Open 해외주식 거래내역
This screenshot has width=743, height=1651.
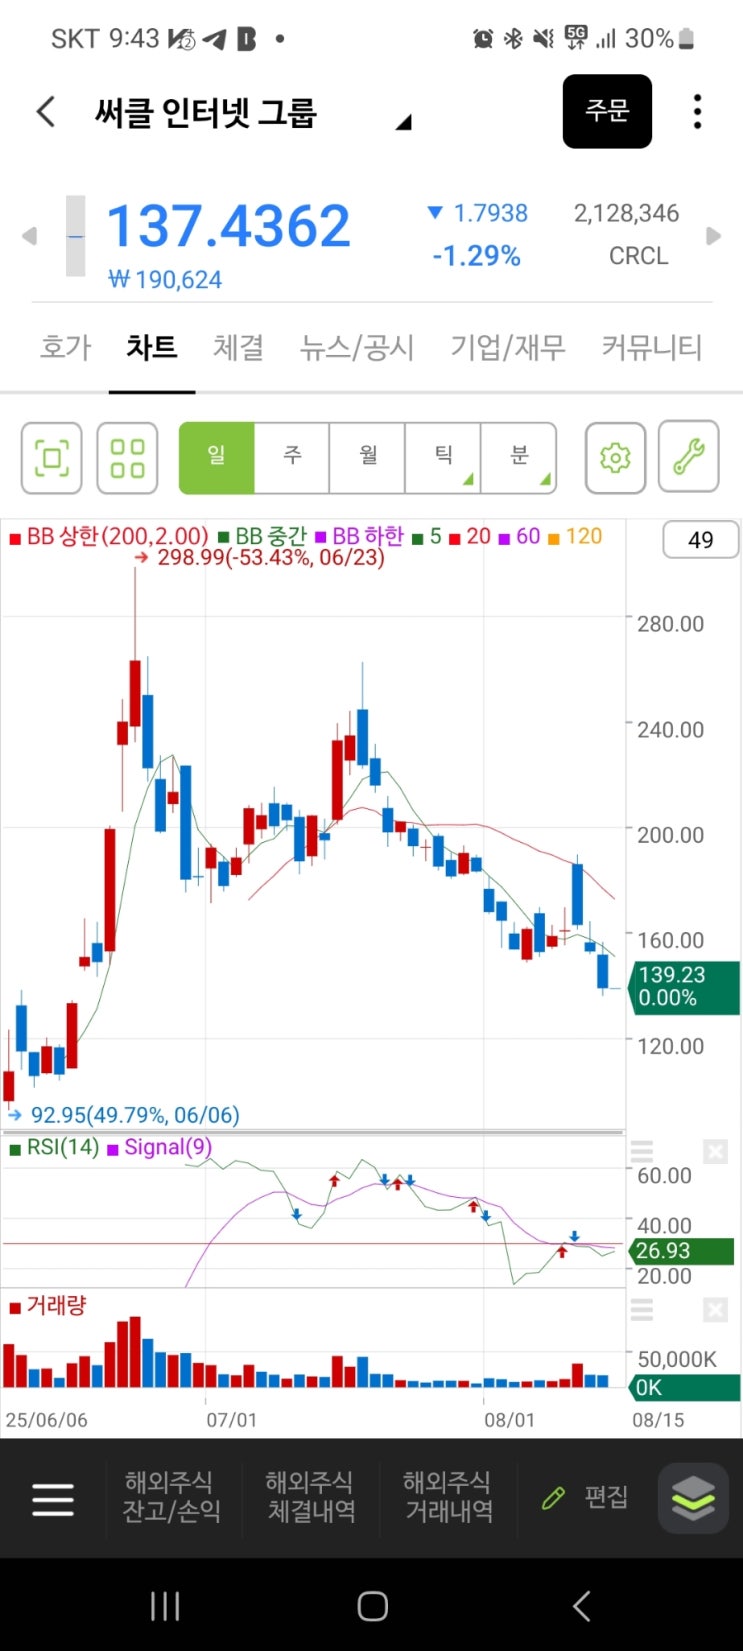click(x=448, y=1497)
